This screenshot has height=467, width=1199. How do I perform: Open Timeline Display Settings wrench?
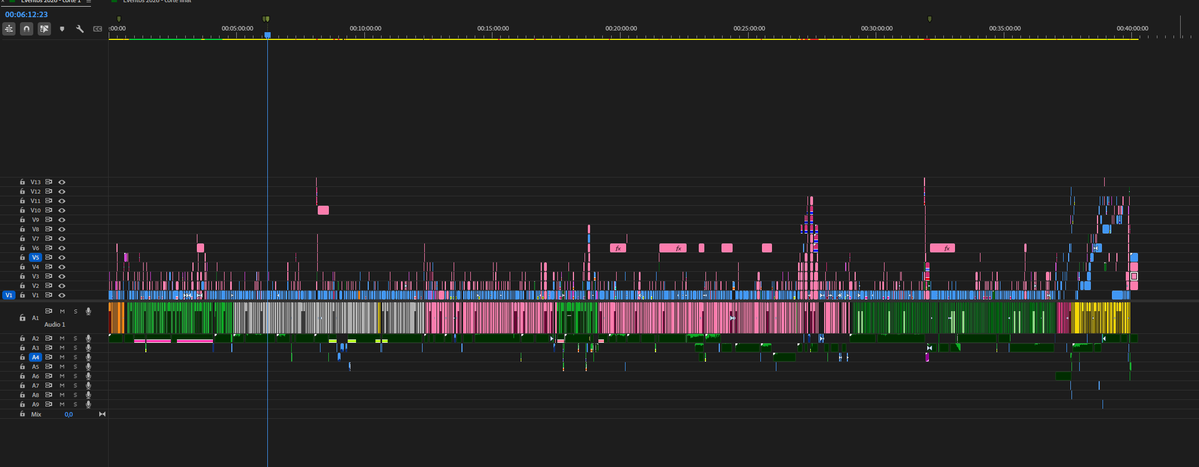pyautogui.click(x=80, y=29)
